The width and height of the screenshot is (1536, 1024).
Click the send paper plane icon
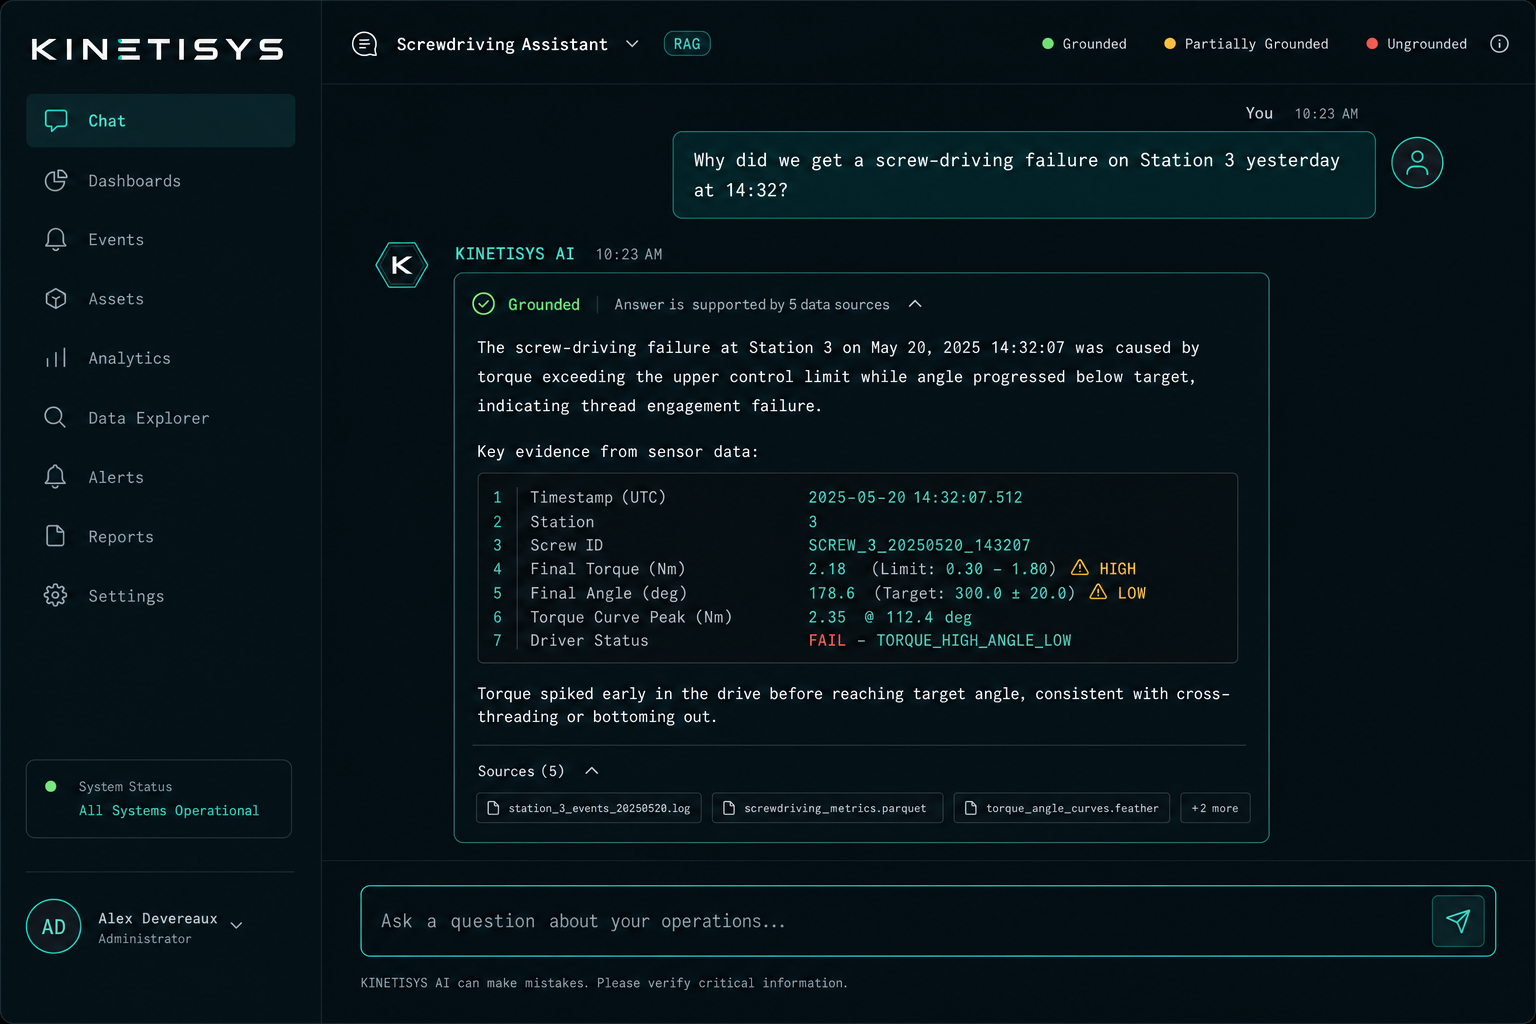tap(1458, 921)
